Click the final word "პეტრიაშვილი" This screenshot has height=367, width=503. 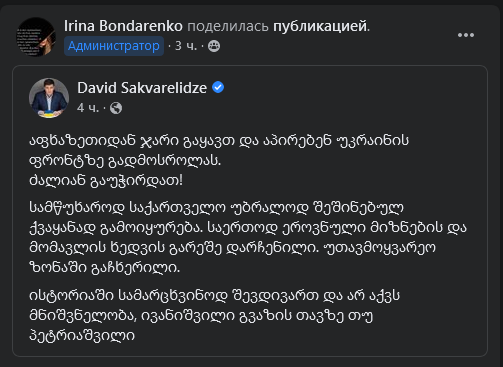(x=82, y=335)
